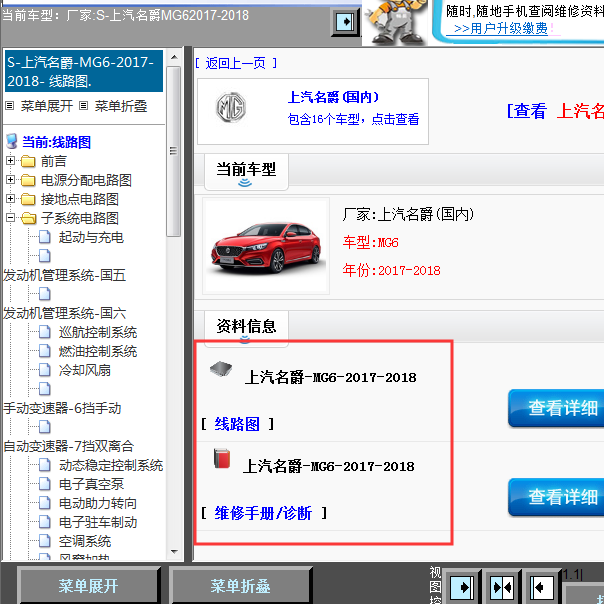Click 包含16个车型，点击查看 link
The width and height of the screenshot is (604, 604).
click(354, 119)
